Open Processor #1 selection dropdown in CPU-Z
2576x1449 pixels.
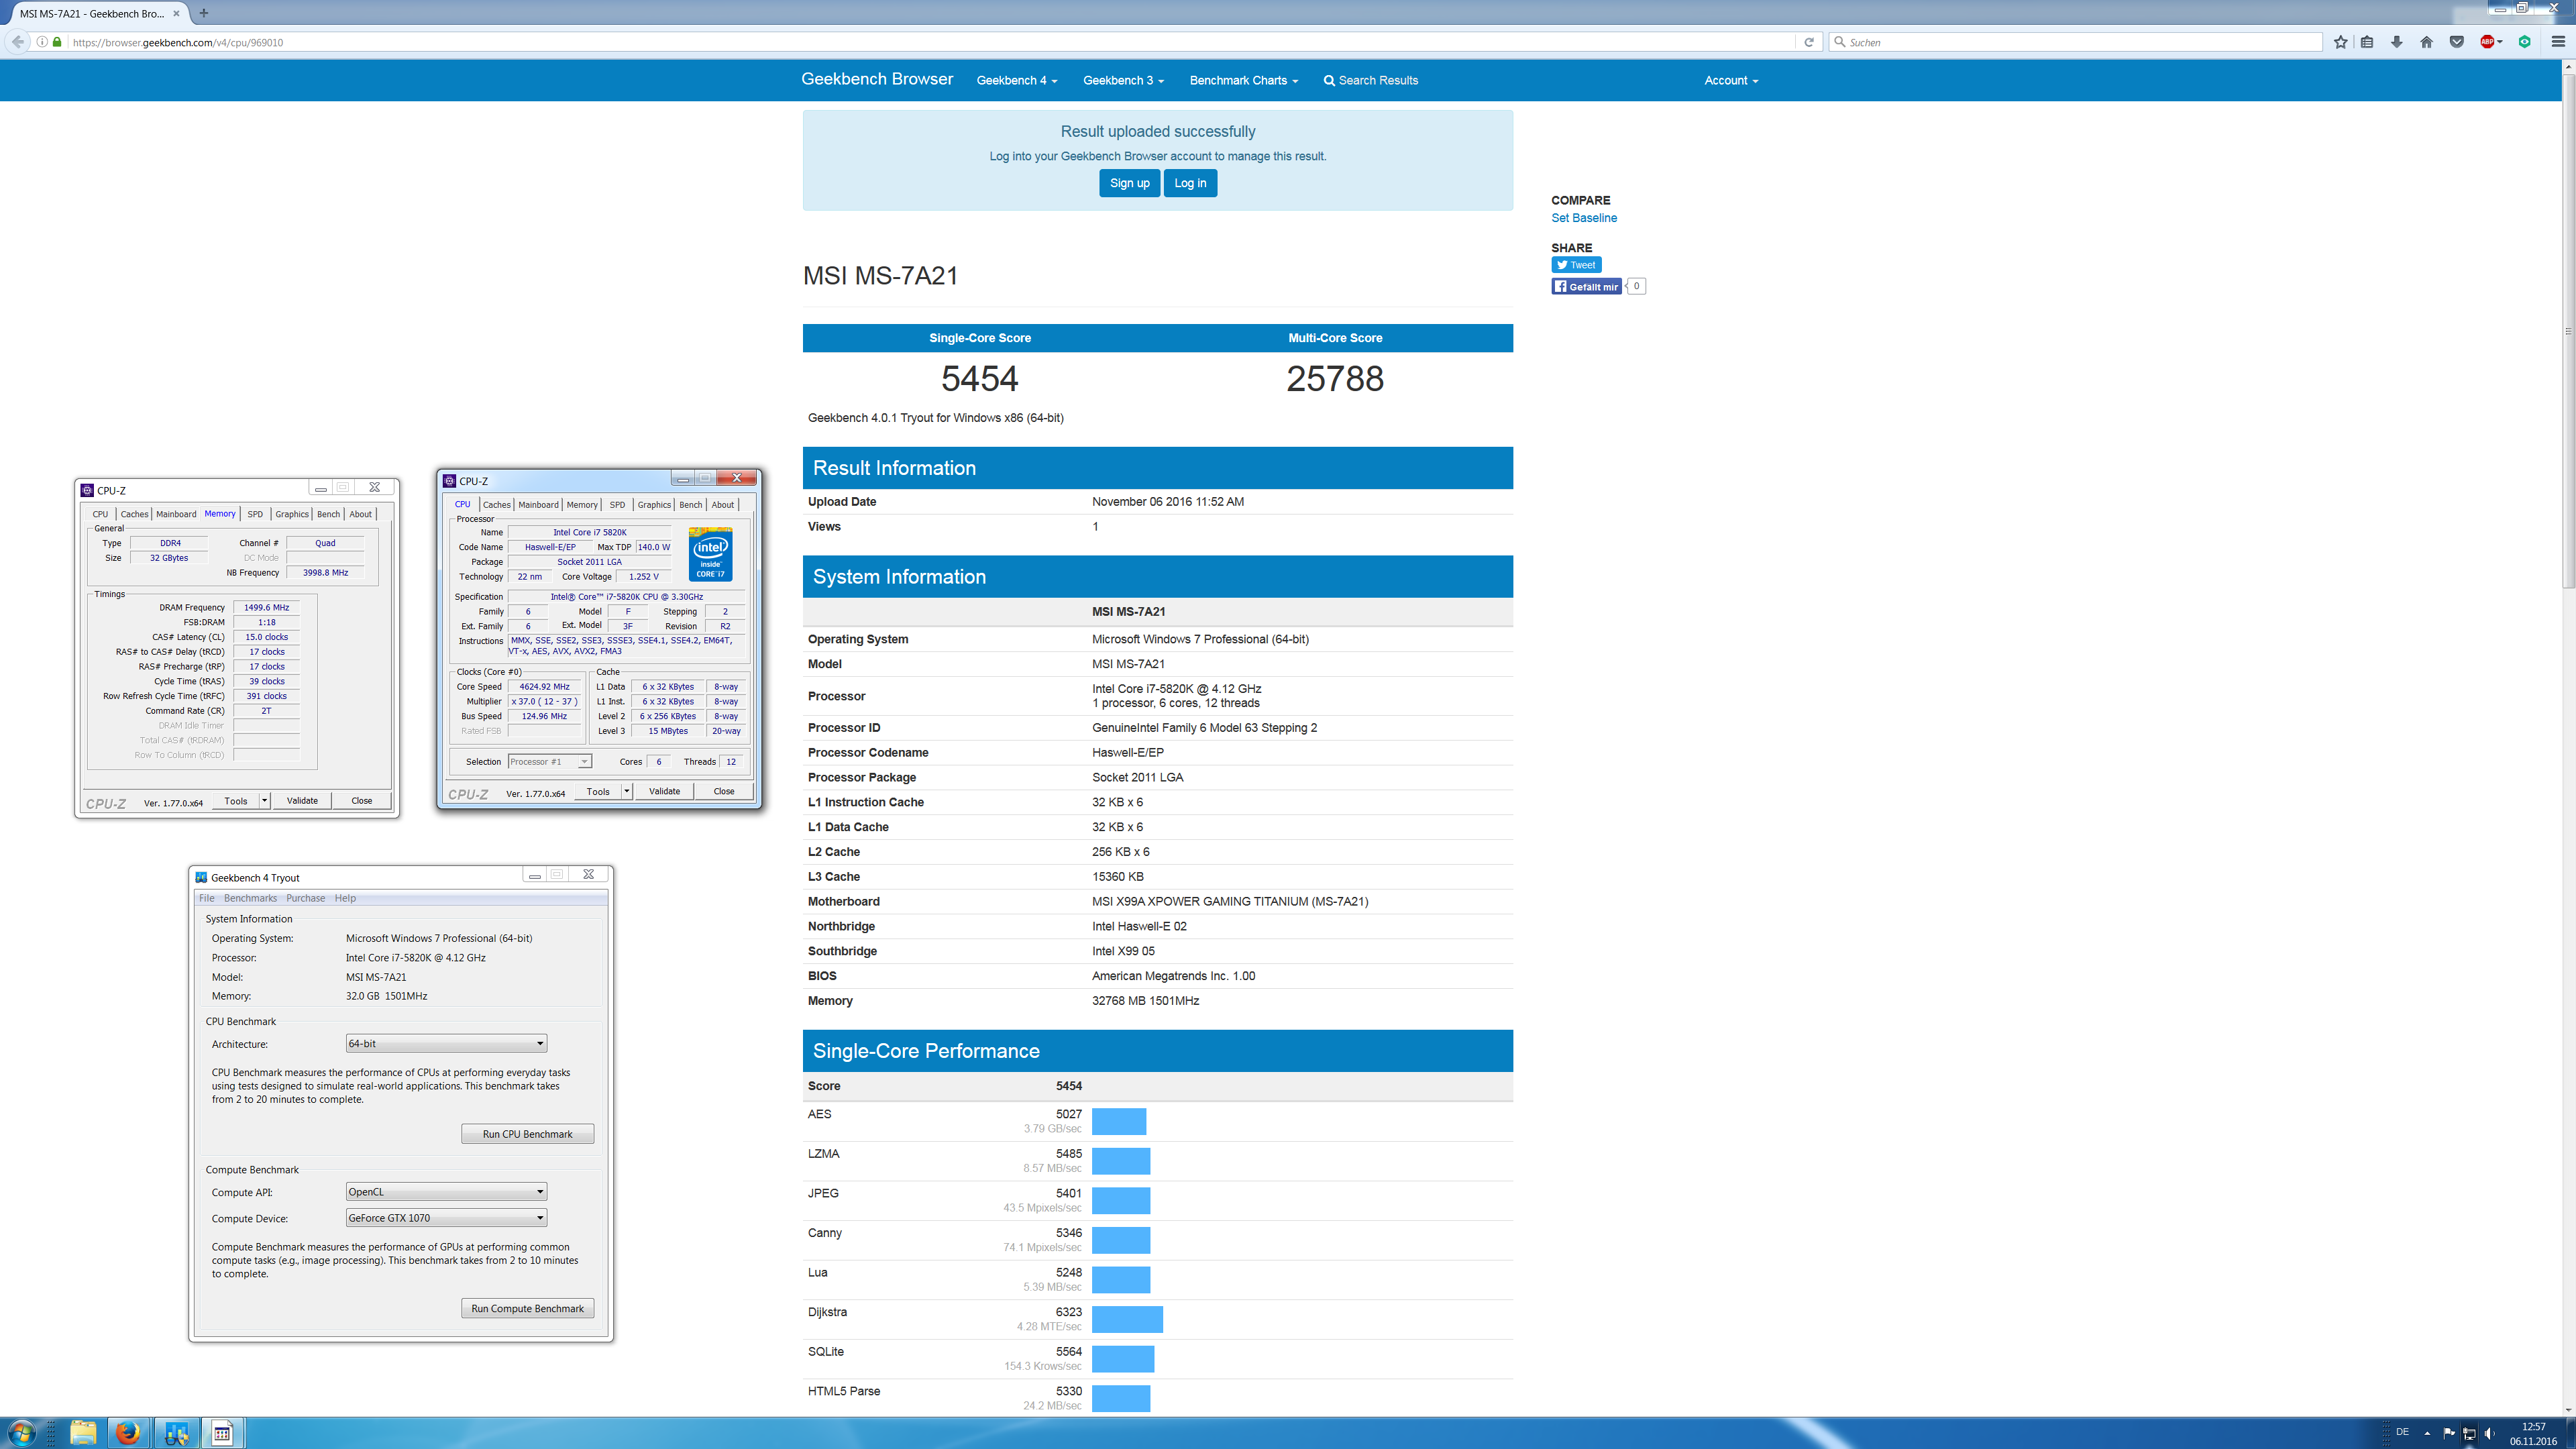click(550, 762)
